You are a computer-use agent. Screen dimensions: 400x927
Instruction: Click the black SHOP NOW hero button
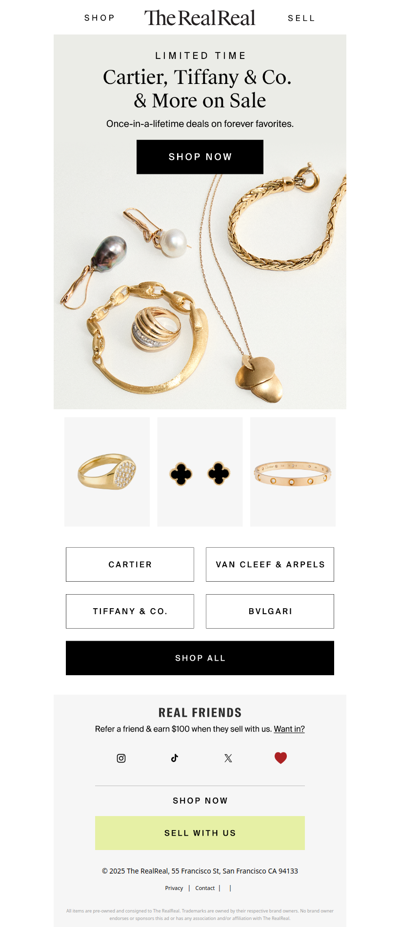point(200,157)
